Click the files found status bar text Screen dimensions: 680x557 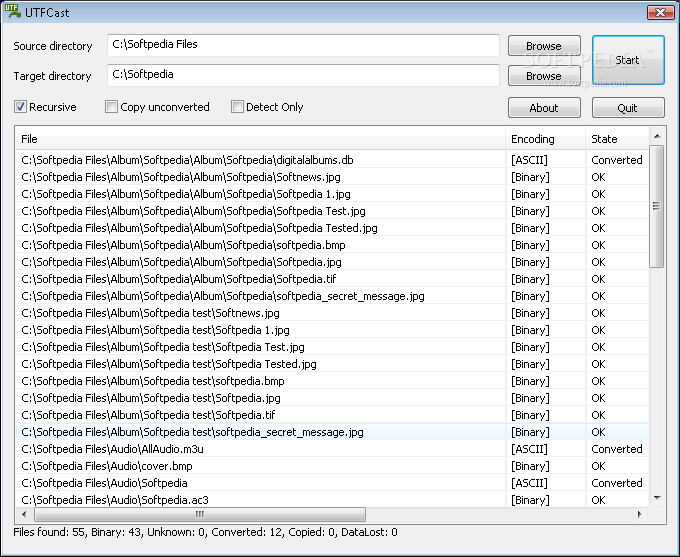pyautogui.click(x=205, y=532)
